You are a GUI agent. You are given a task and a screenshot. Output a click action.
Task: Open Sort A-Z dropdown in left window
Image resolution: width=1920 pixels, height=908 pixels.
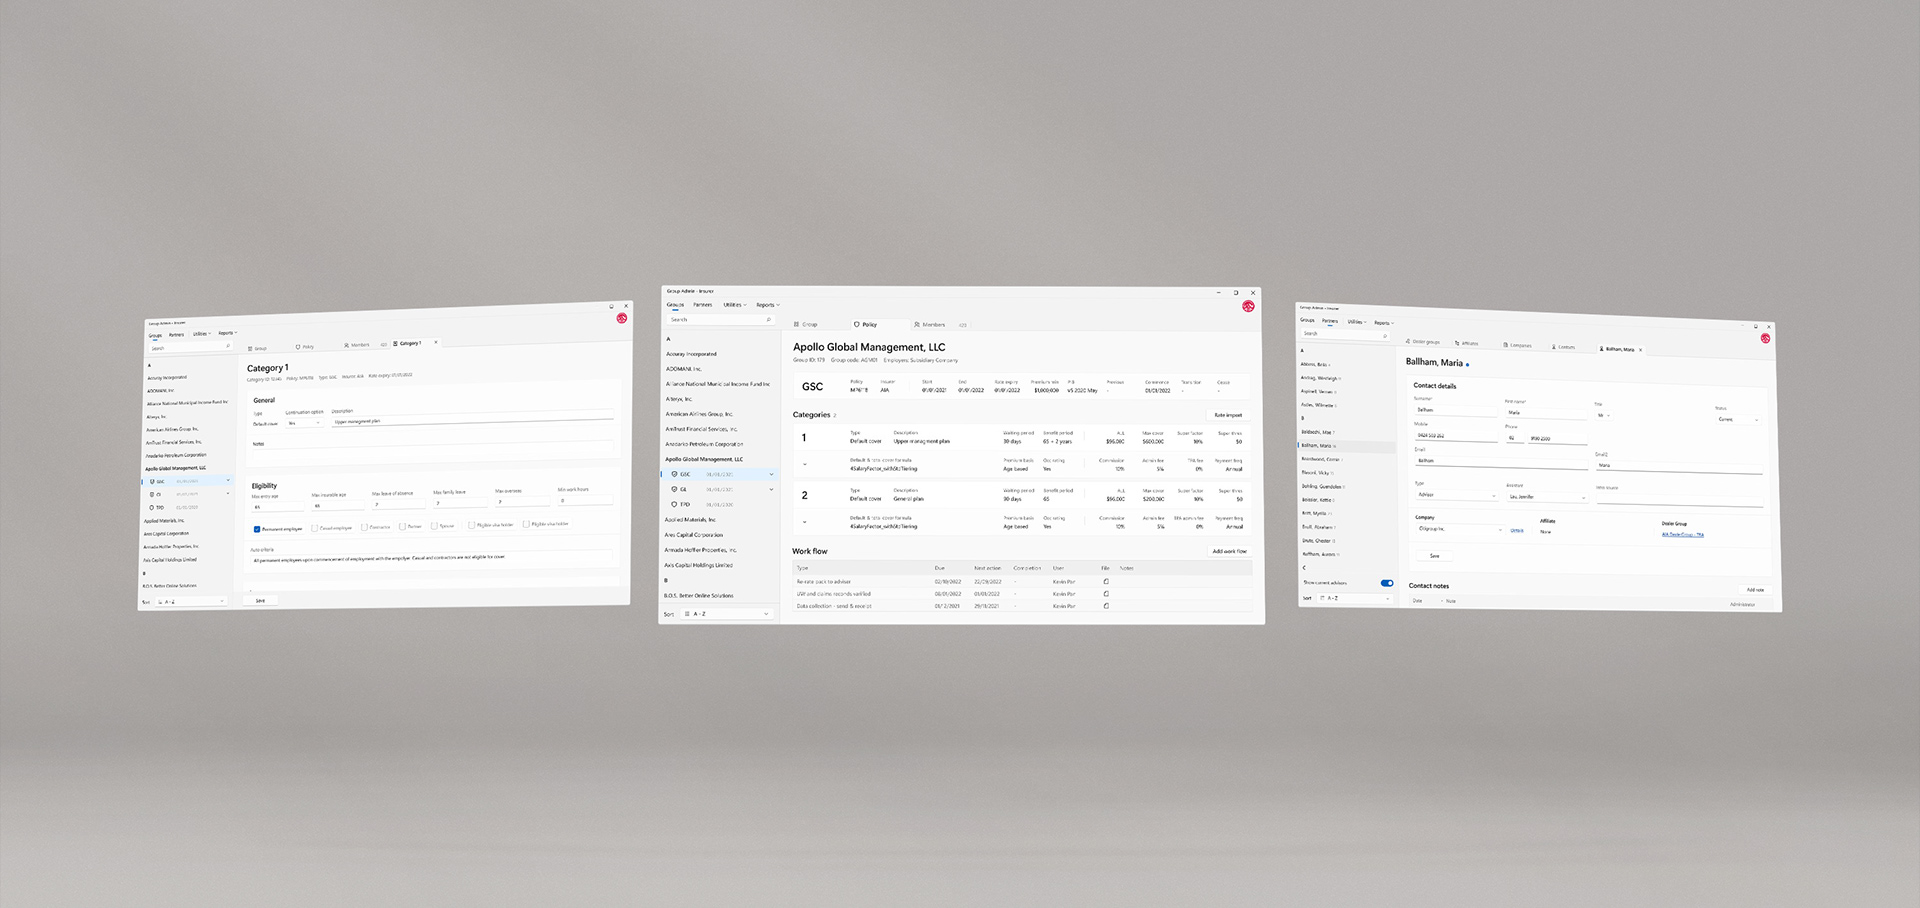190,601
